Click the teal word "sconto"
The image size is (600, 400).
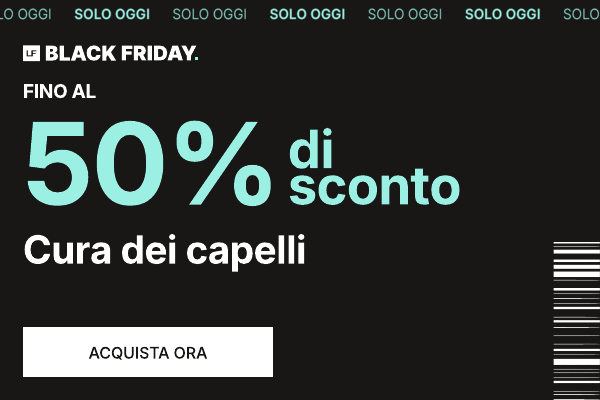point(374,185)
